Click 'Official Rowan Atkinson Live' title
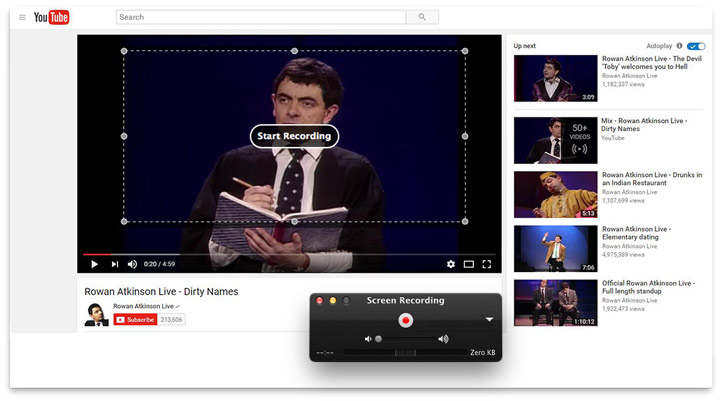The width and height of the screenshot is (720, 401). [648, 287]
